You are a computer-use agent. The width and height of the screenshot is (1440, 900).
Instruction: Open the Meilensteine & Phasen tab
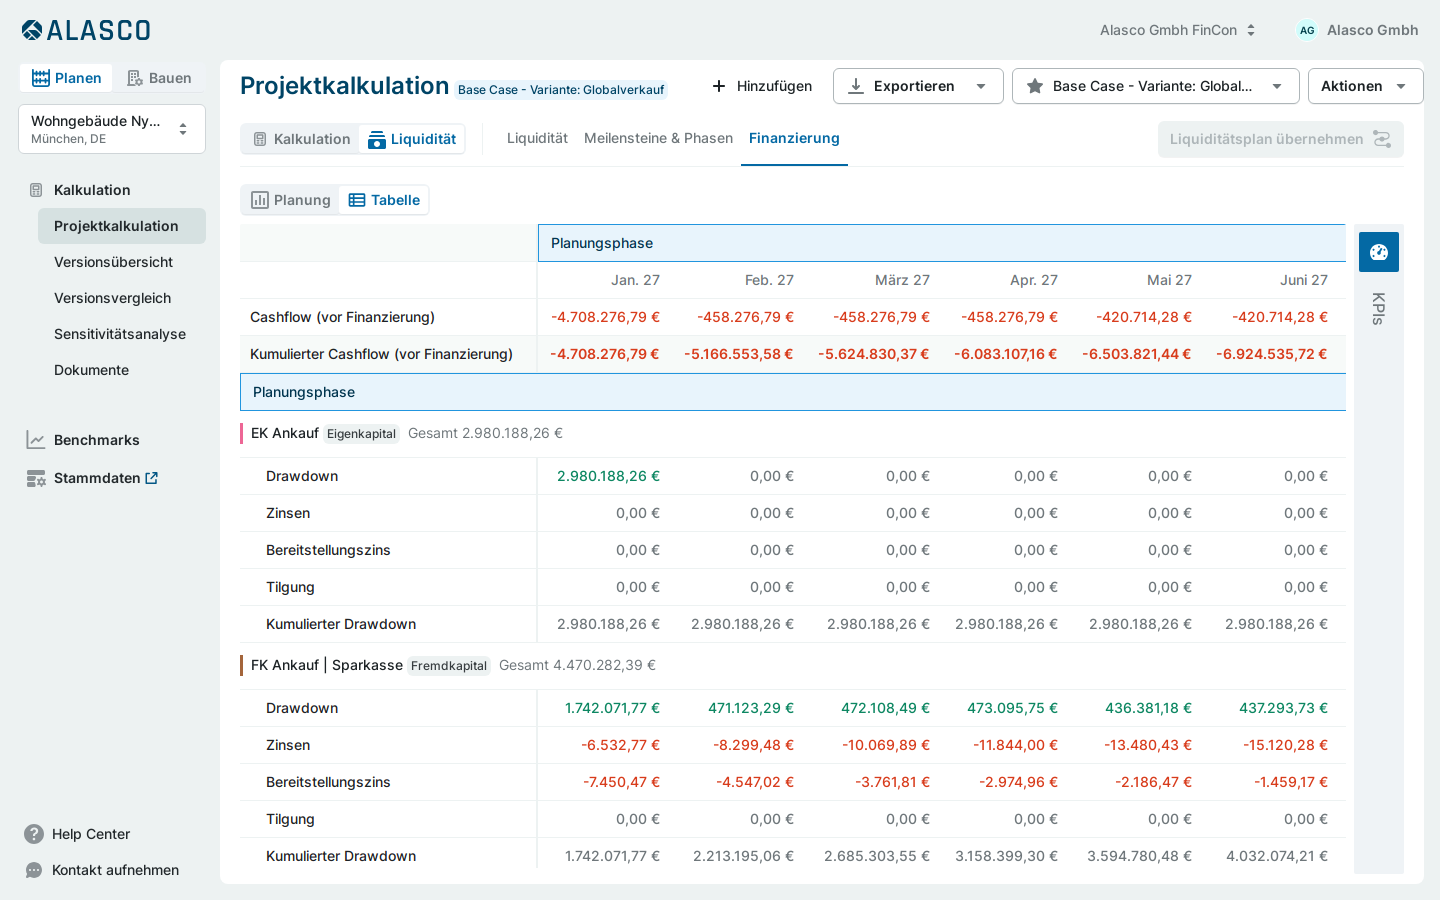[658, 138]
